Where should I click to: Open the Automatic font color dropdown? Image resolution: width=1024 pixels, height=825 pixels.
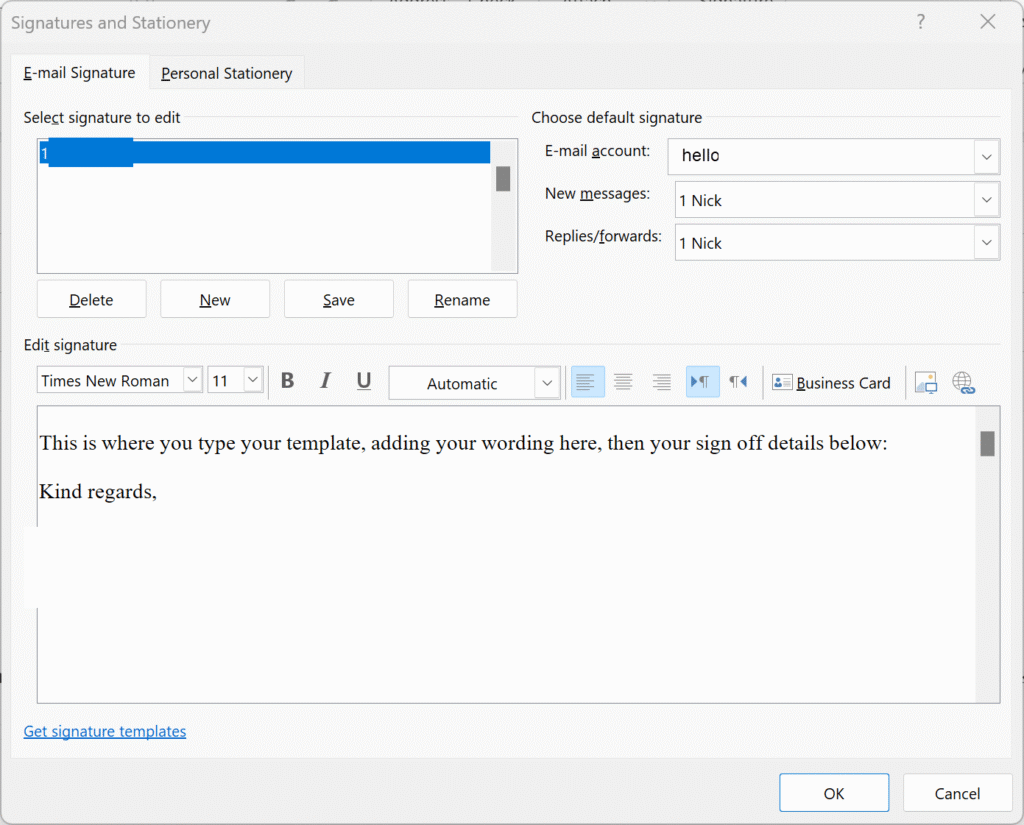(x=546, y=382)
